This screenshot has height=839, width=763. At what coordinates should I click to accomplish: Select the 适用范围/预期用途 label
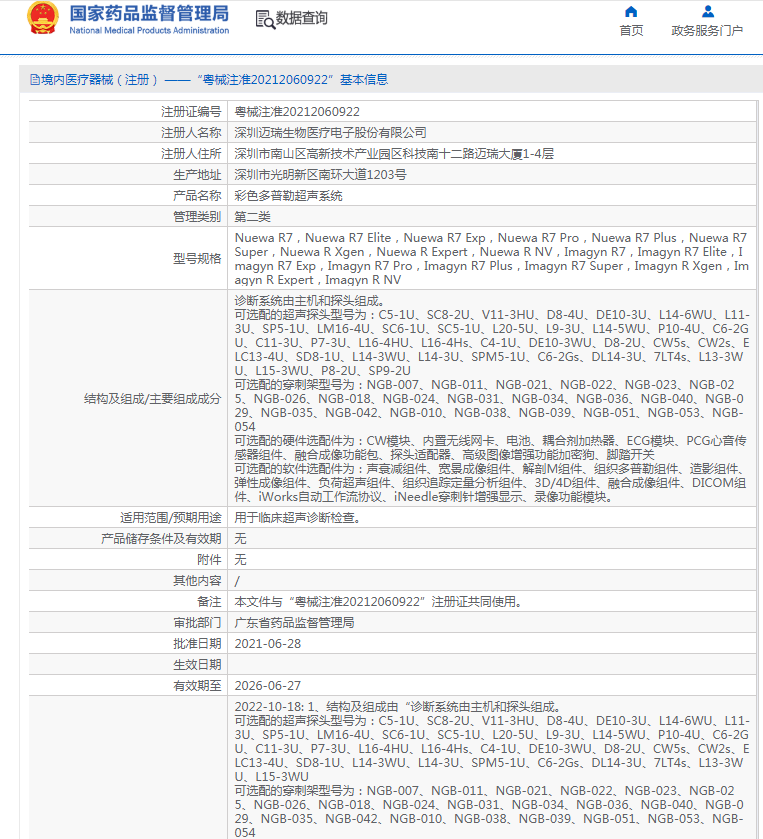coord(170,518)
